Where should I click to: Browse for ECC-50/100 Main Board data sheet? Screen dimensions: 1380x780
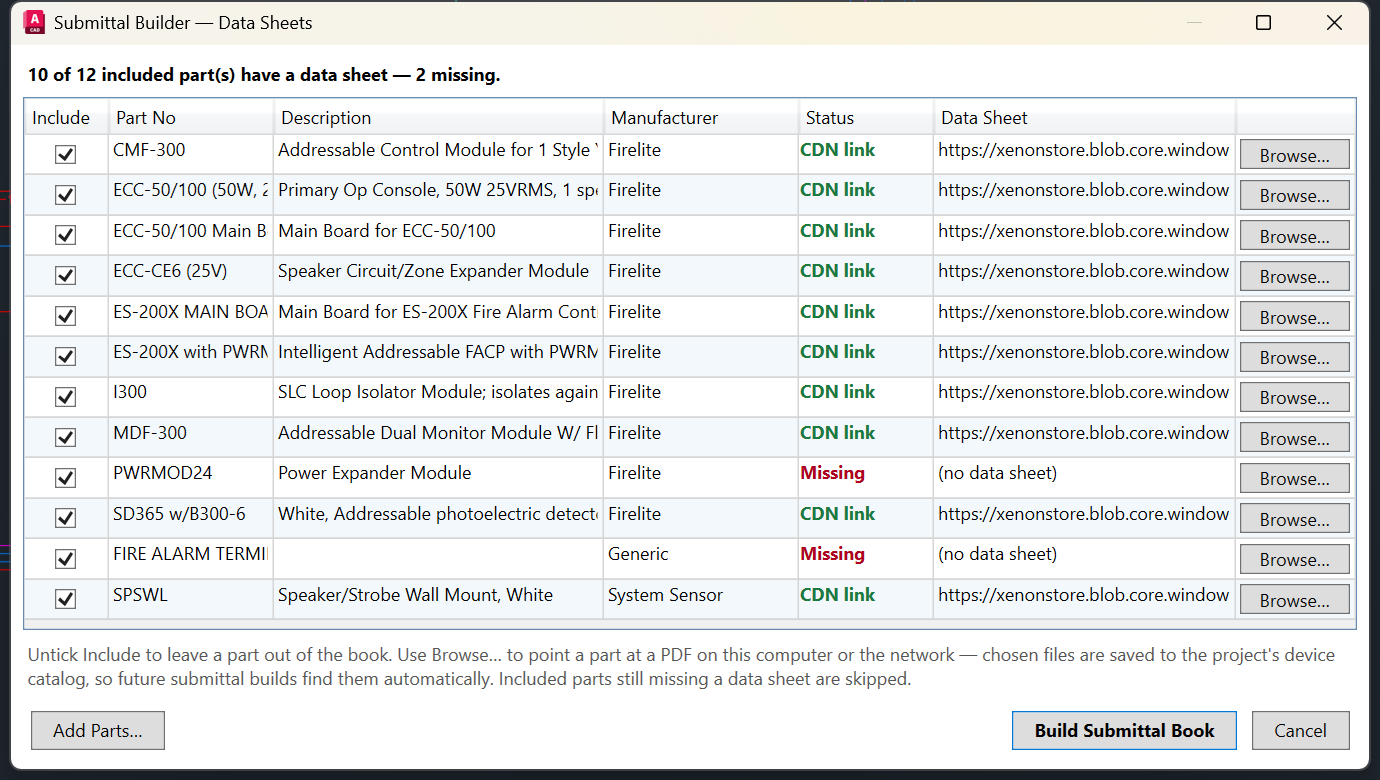(x=1294, y=236)
